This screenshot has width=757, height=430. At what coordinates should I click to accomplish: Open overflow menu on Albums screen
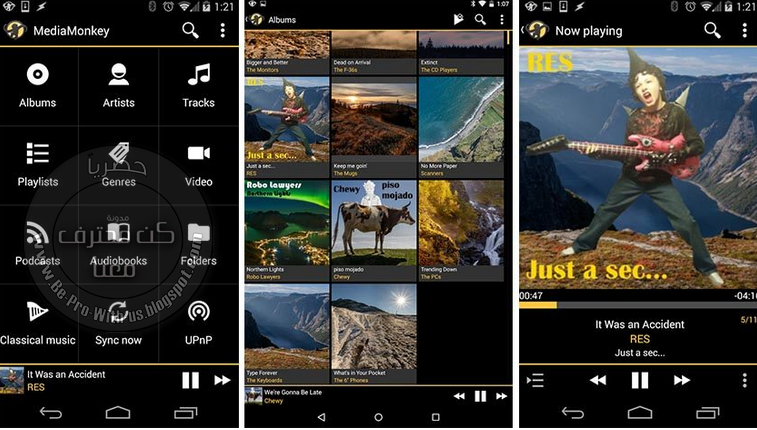(x=502, y=19)
